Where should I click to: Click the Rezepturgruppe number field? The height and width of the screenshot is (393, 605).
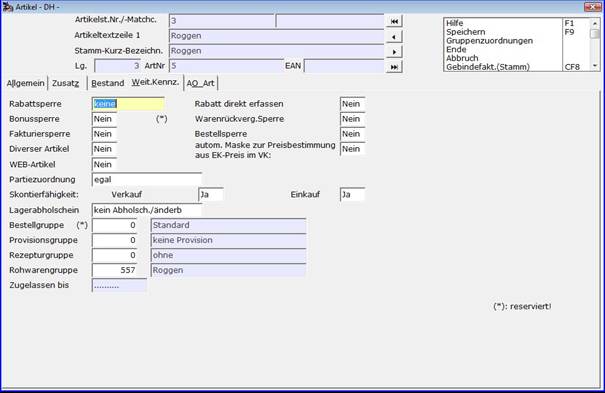114,255
